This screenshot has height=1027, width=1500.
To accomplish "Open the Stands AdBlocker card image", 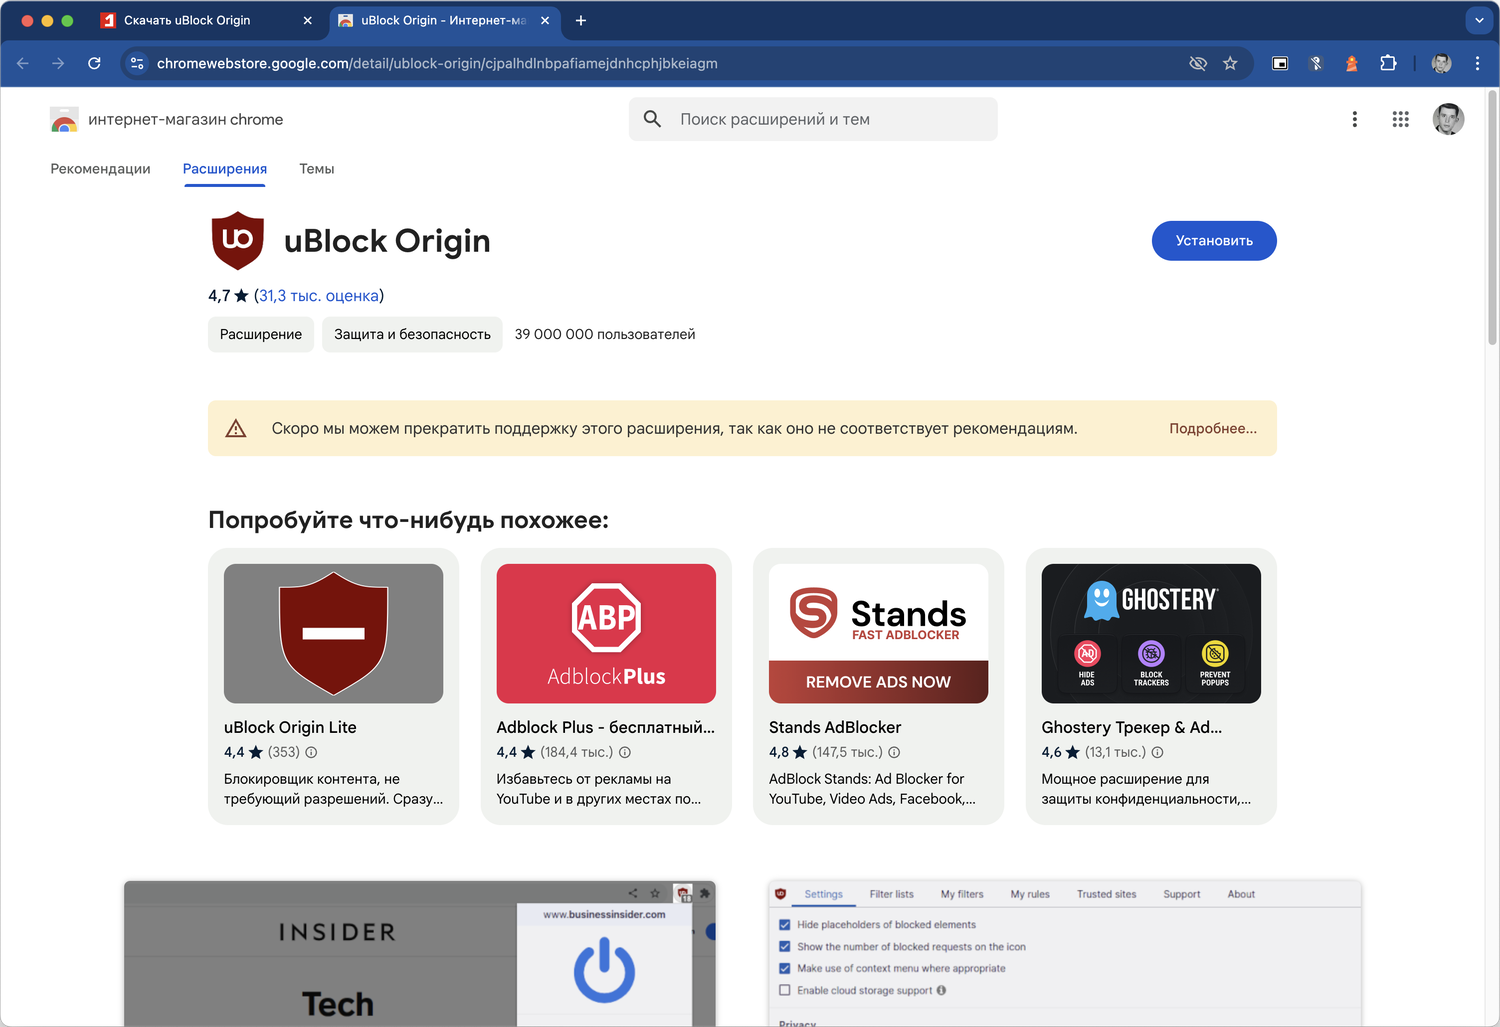I will [x=878, y=633].
